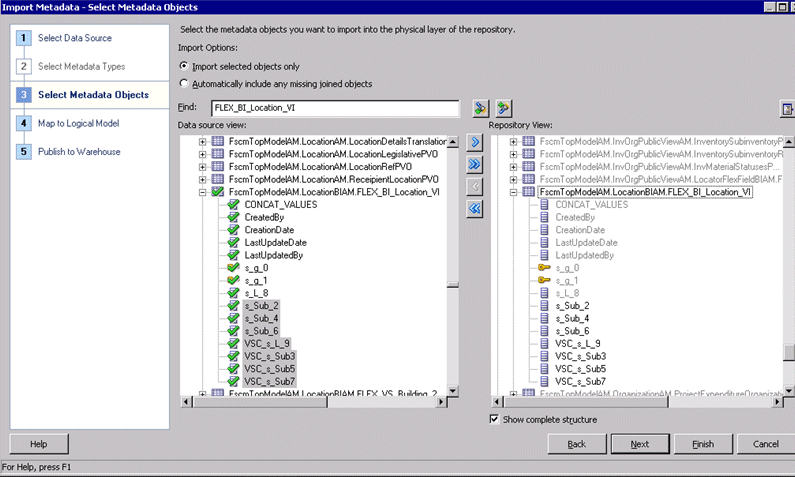Go to step 4 Map to Logical Model
The height and width of the screenshot is (477, 795).
tap(78, 123)
